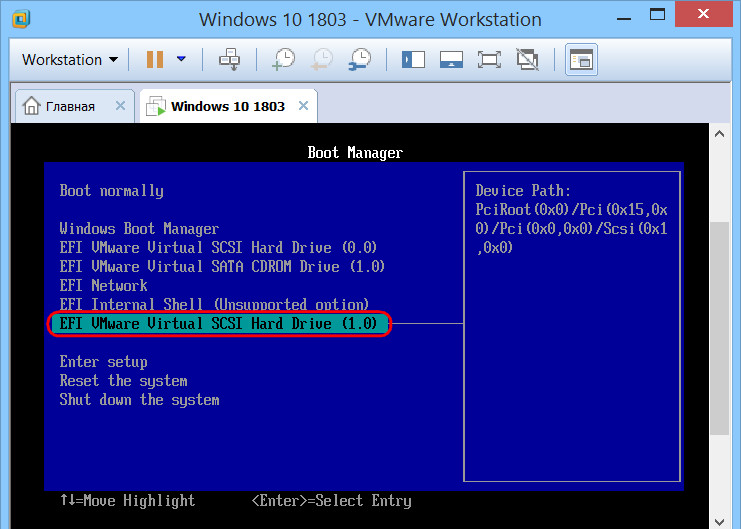Toggle the console view icon
The height and width of the screenshot is (529, 741).
coord(581,60)
